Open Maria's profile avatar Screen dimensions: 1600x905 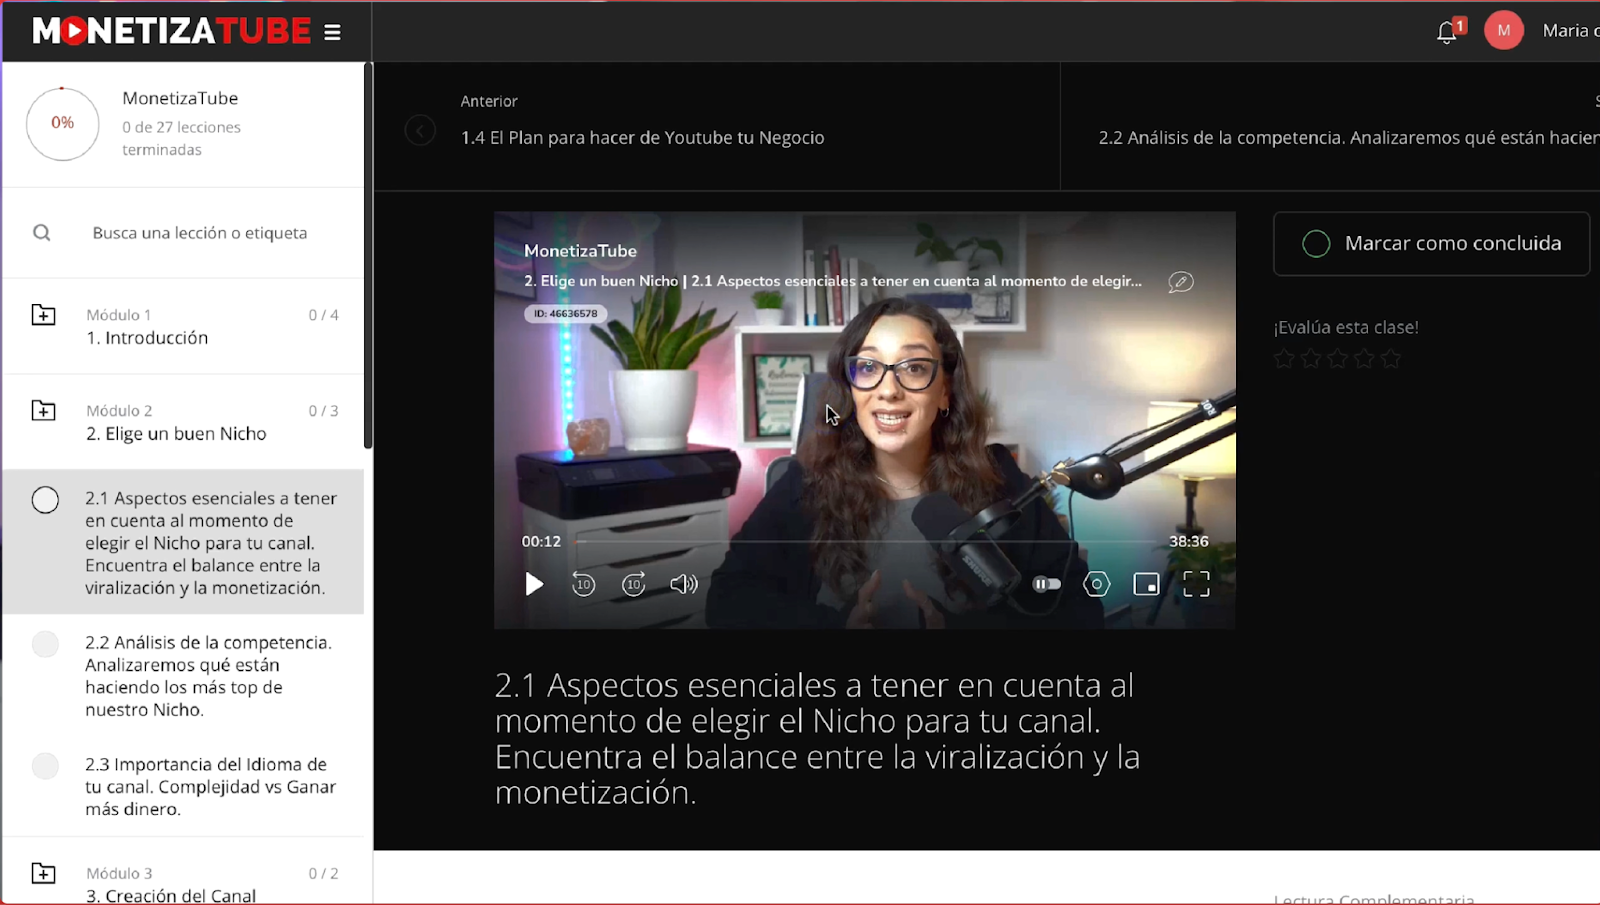[x=1504, y=30]
